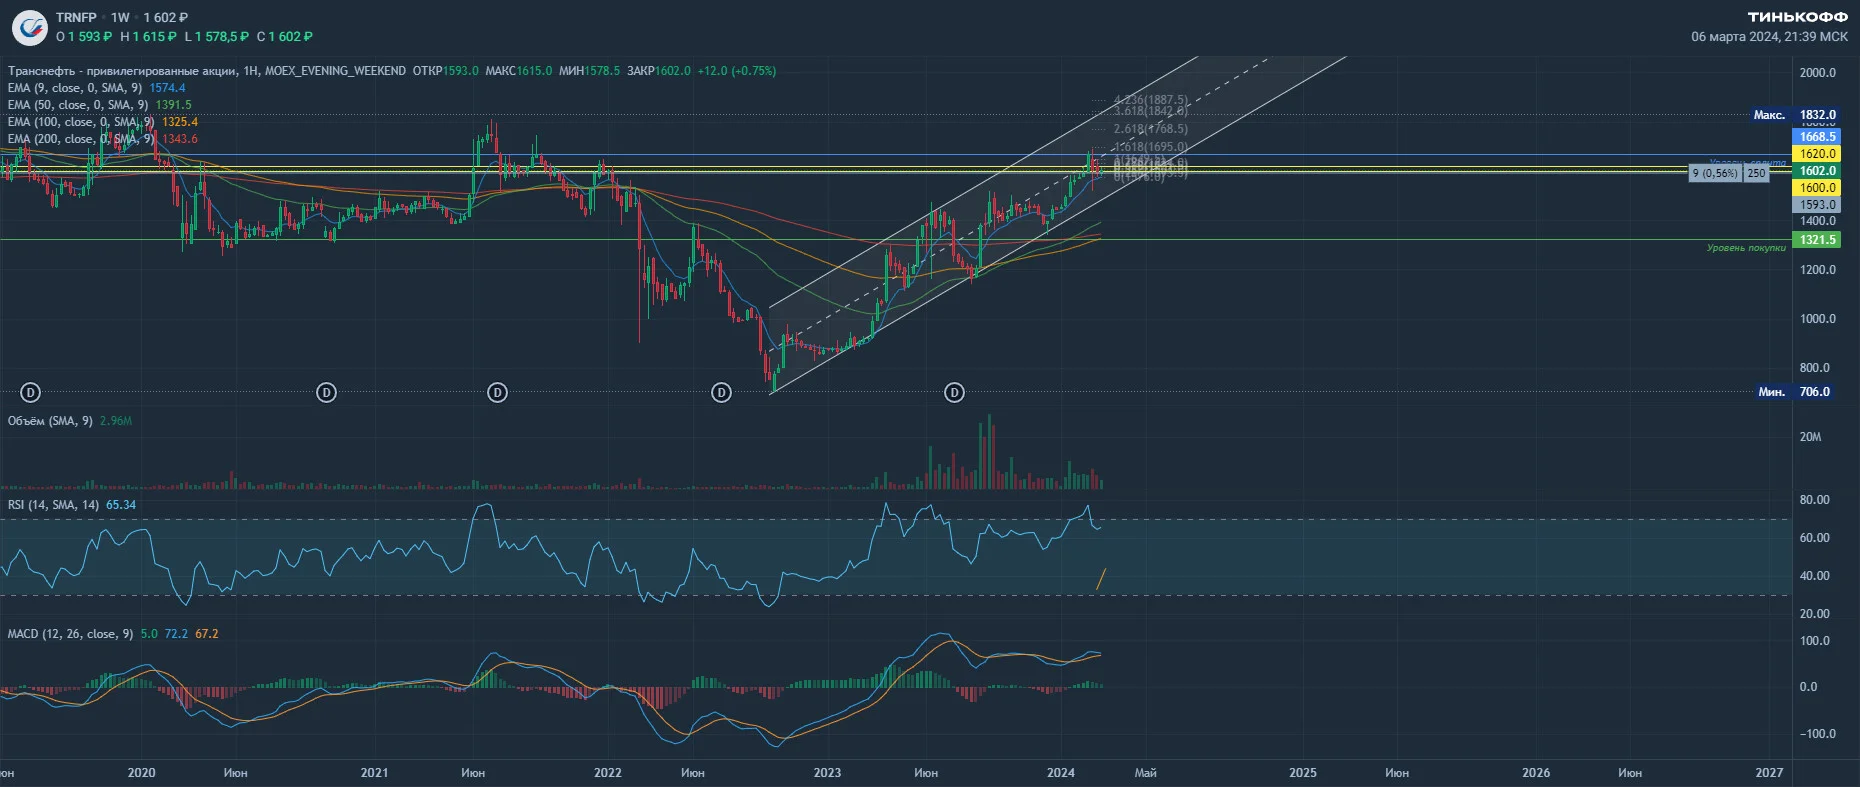The image size is (1860, 787).
Task: Click the Уровень покупки line label
Action: (1746, 248)
